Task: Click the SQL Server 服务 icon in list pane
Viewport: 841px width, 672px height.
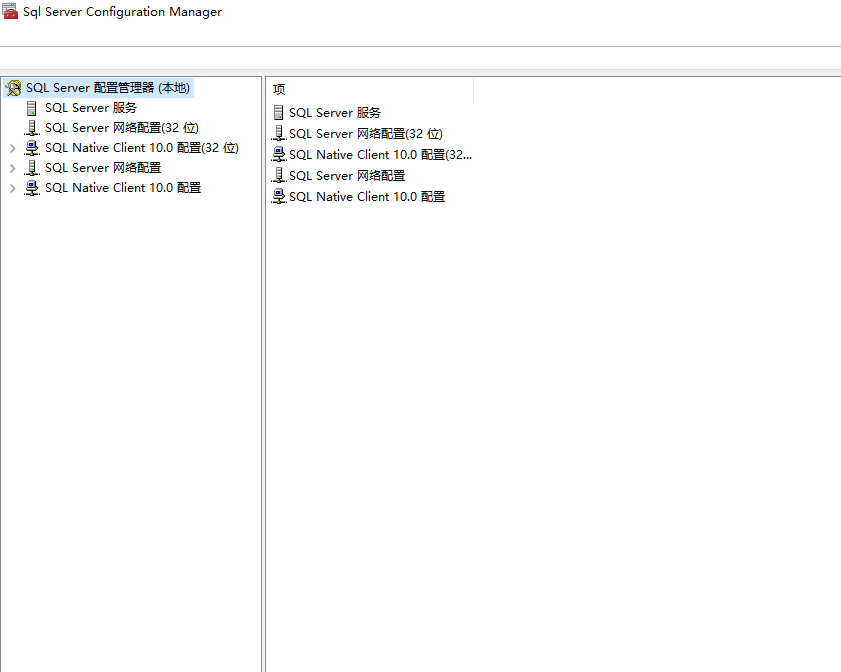Action: click(x=278, y=113)
